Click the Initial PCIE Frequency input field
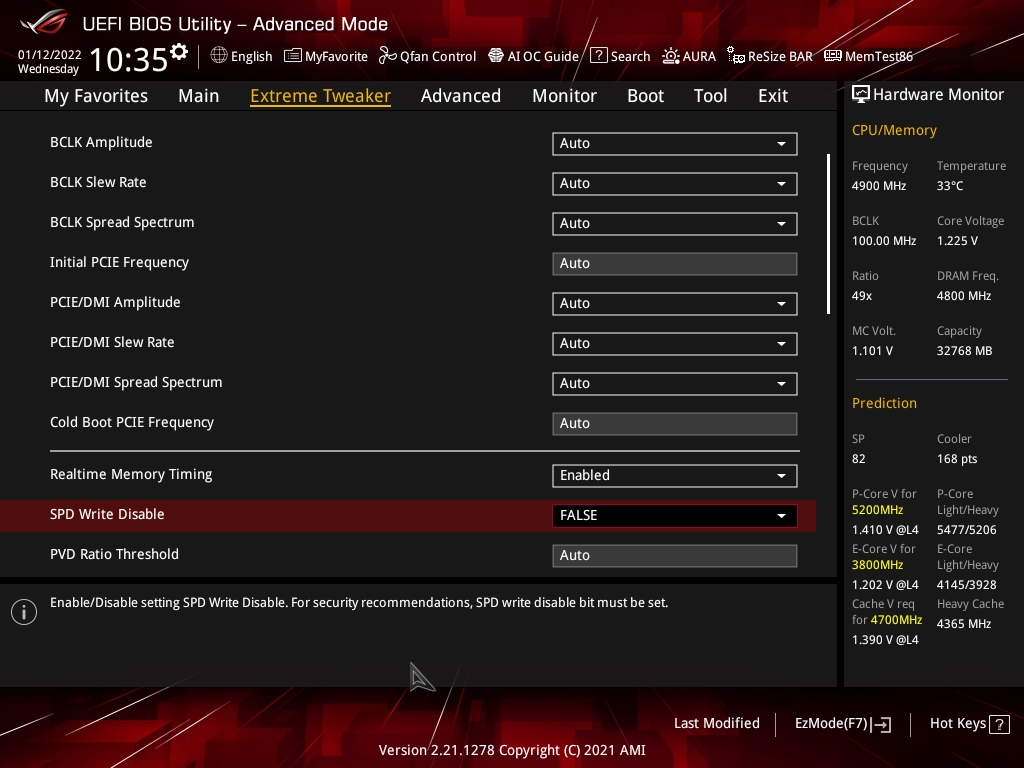Image resolution: width=1024 pixels, height=768 pixels. click(674, 263)
